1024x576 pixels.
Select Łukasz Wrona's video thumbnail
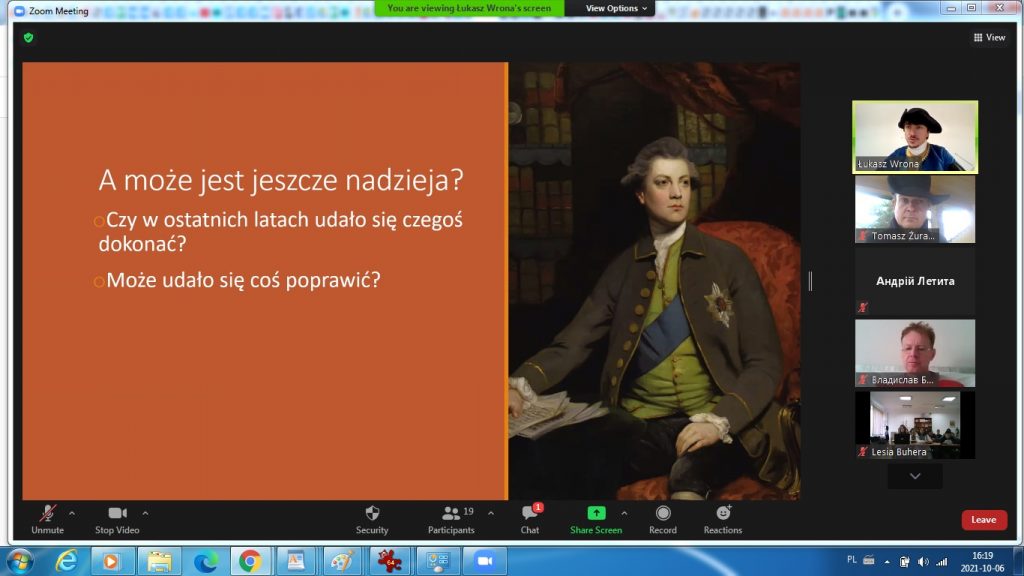[x=914, y=136]
